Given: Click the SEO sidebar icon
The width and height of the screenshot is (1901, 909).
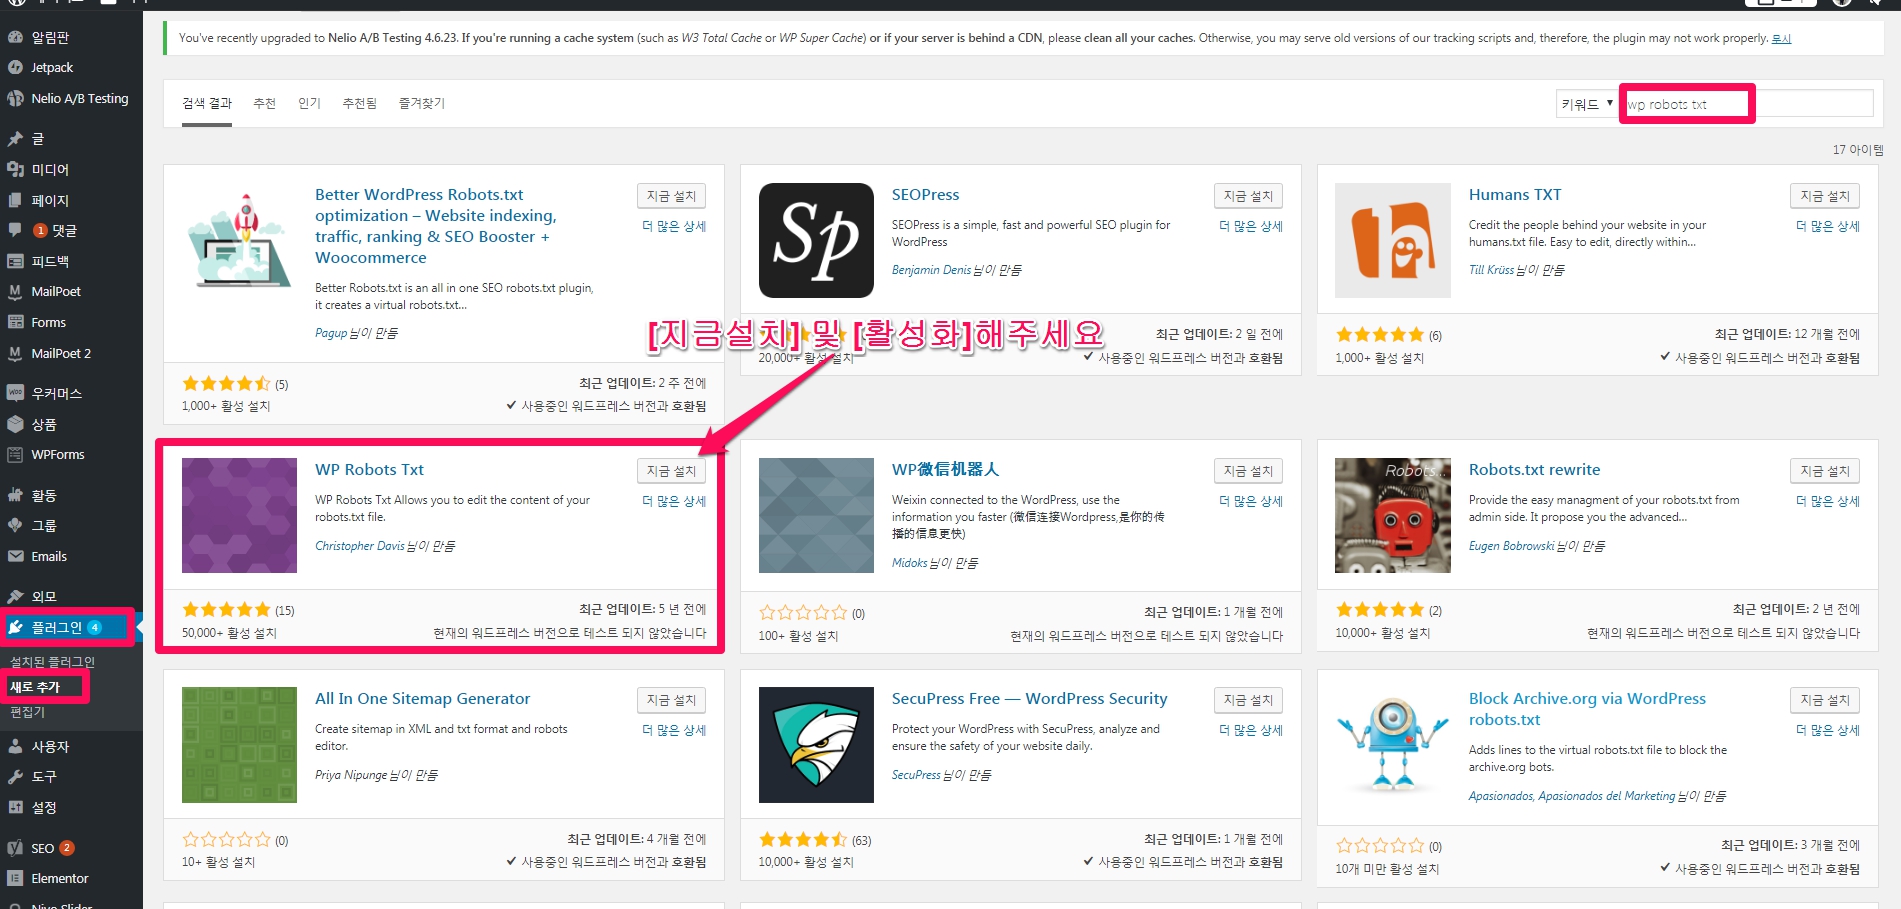Looking at the screenshot, I should 15,848.
